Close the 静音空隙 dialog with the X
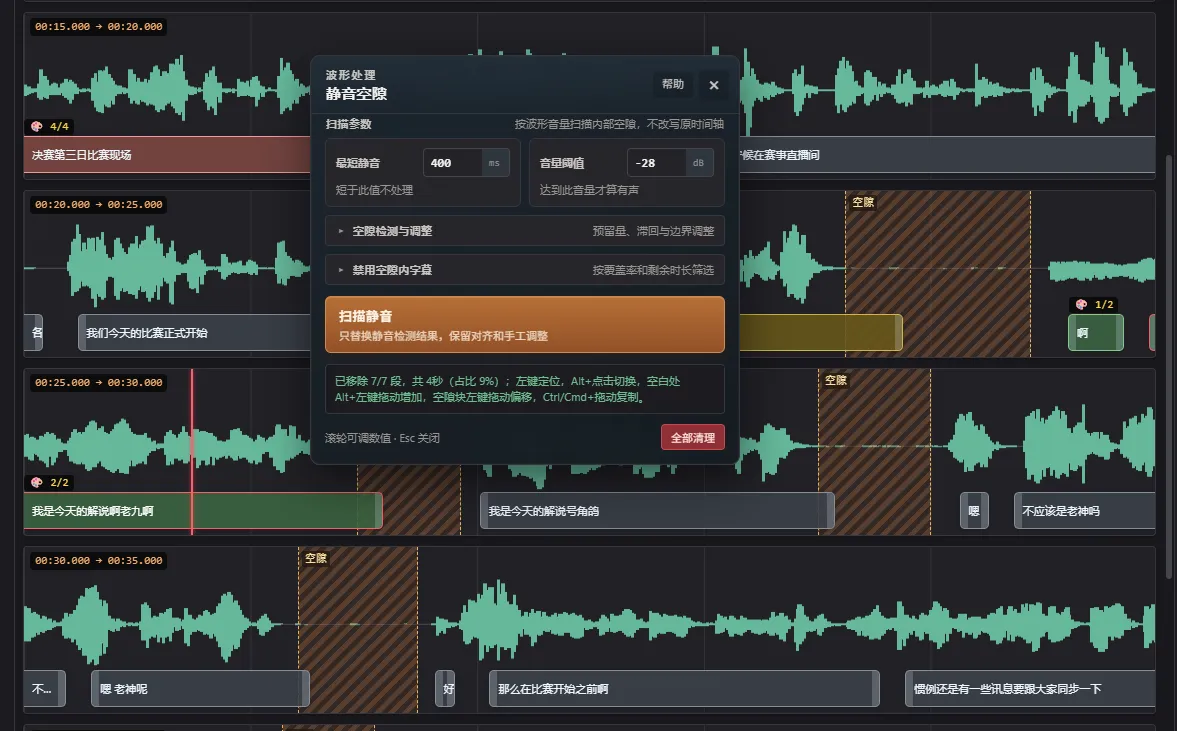The height and width of the screenshot is (731, 1177). [714, 85]
